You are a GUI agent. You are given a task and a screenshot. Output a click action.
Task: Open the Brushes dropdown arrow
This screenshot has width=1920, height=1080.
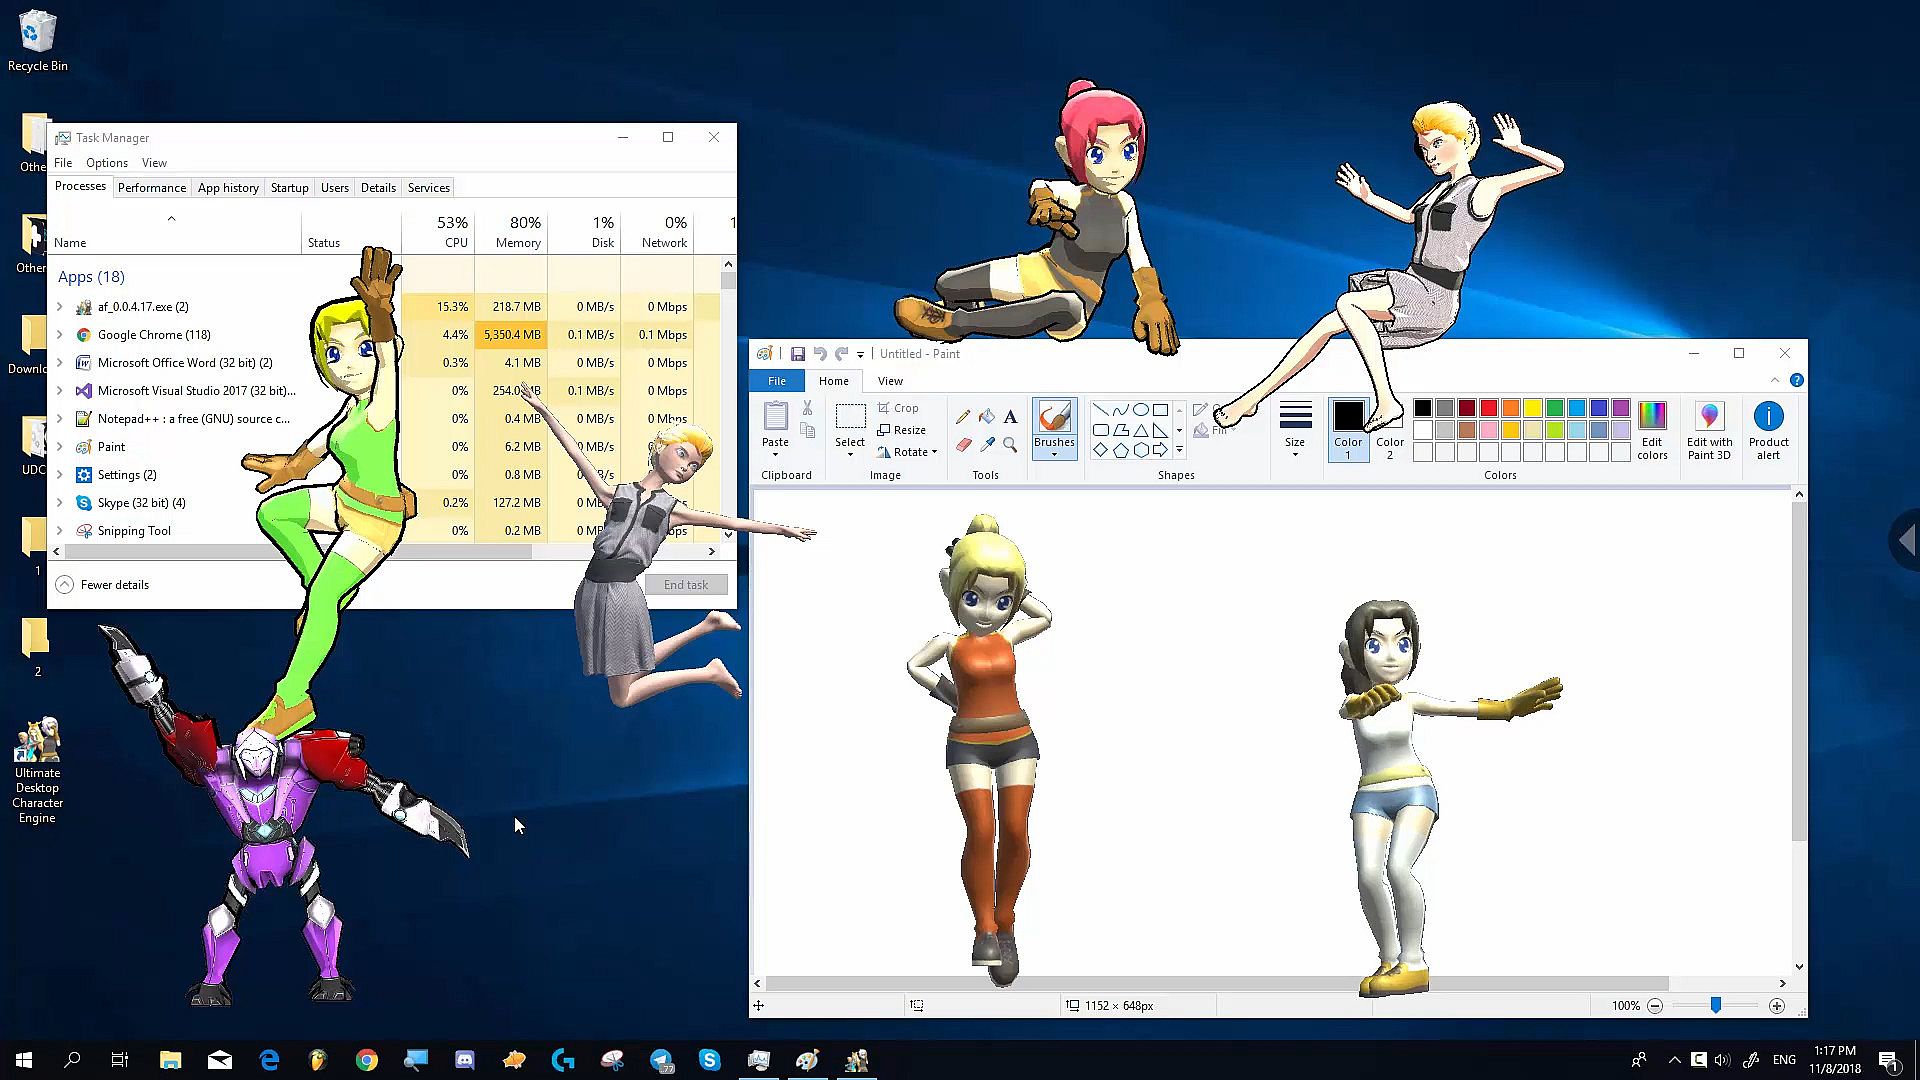1054,455
